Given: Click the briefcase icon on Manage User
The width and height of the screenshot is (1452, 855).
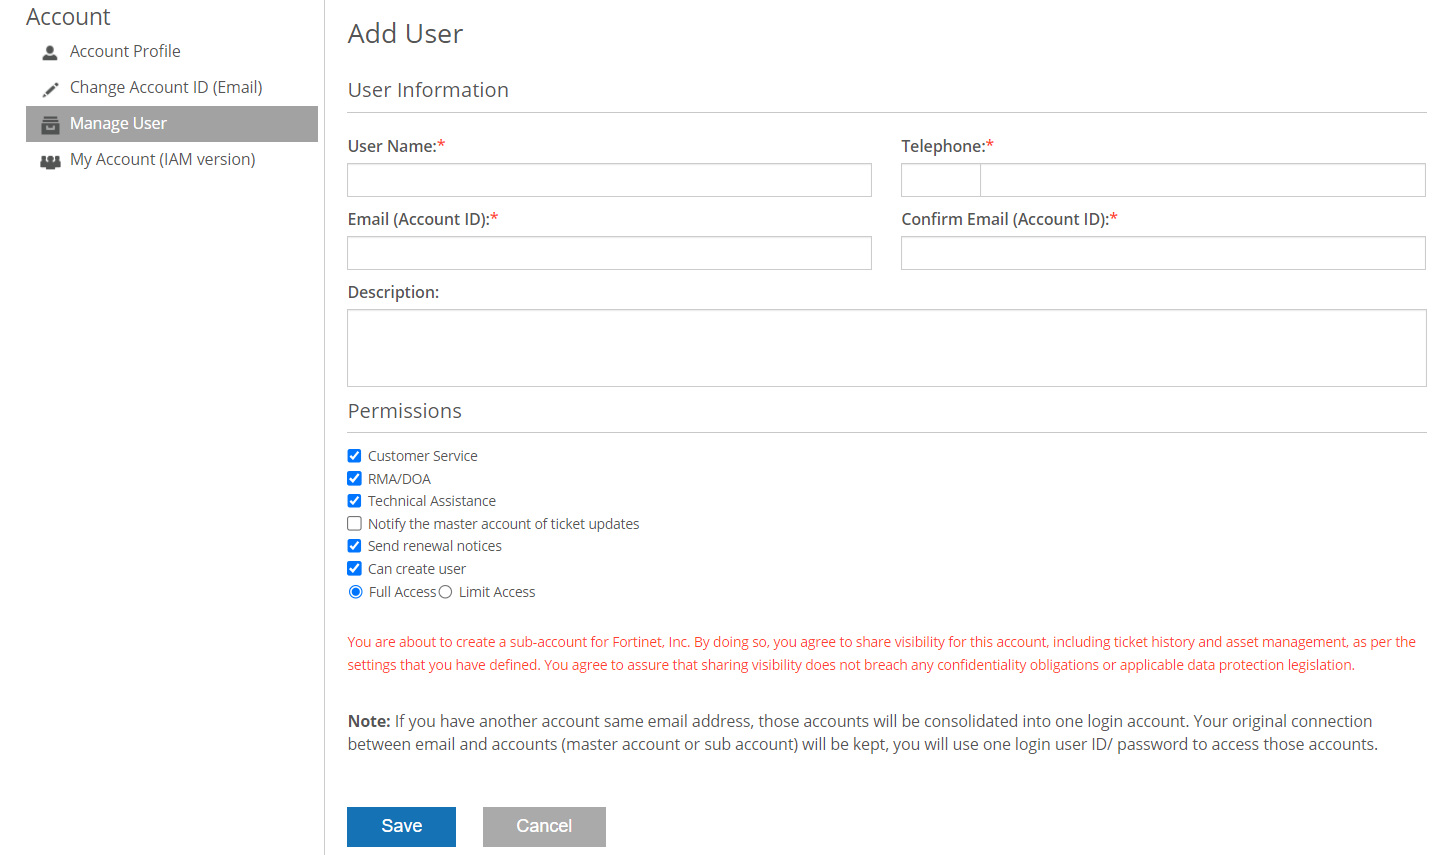Looking at the screenshot, I should coord(49,123).
